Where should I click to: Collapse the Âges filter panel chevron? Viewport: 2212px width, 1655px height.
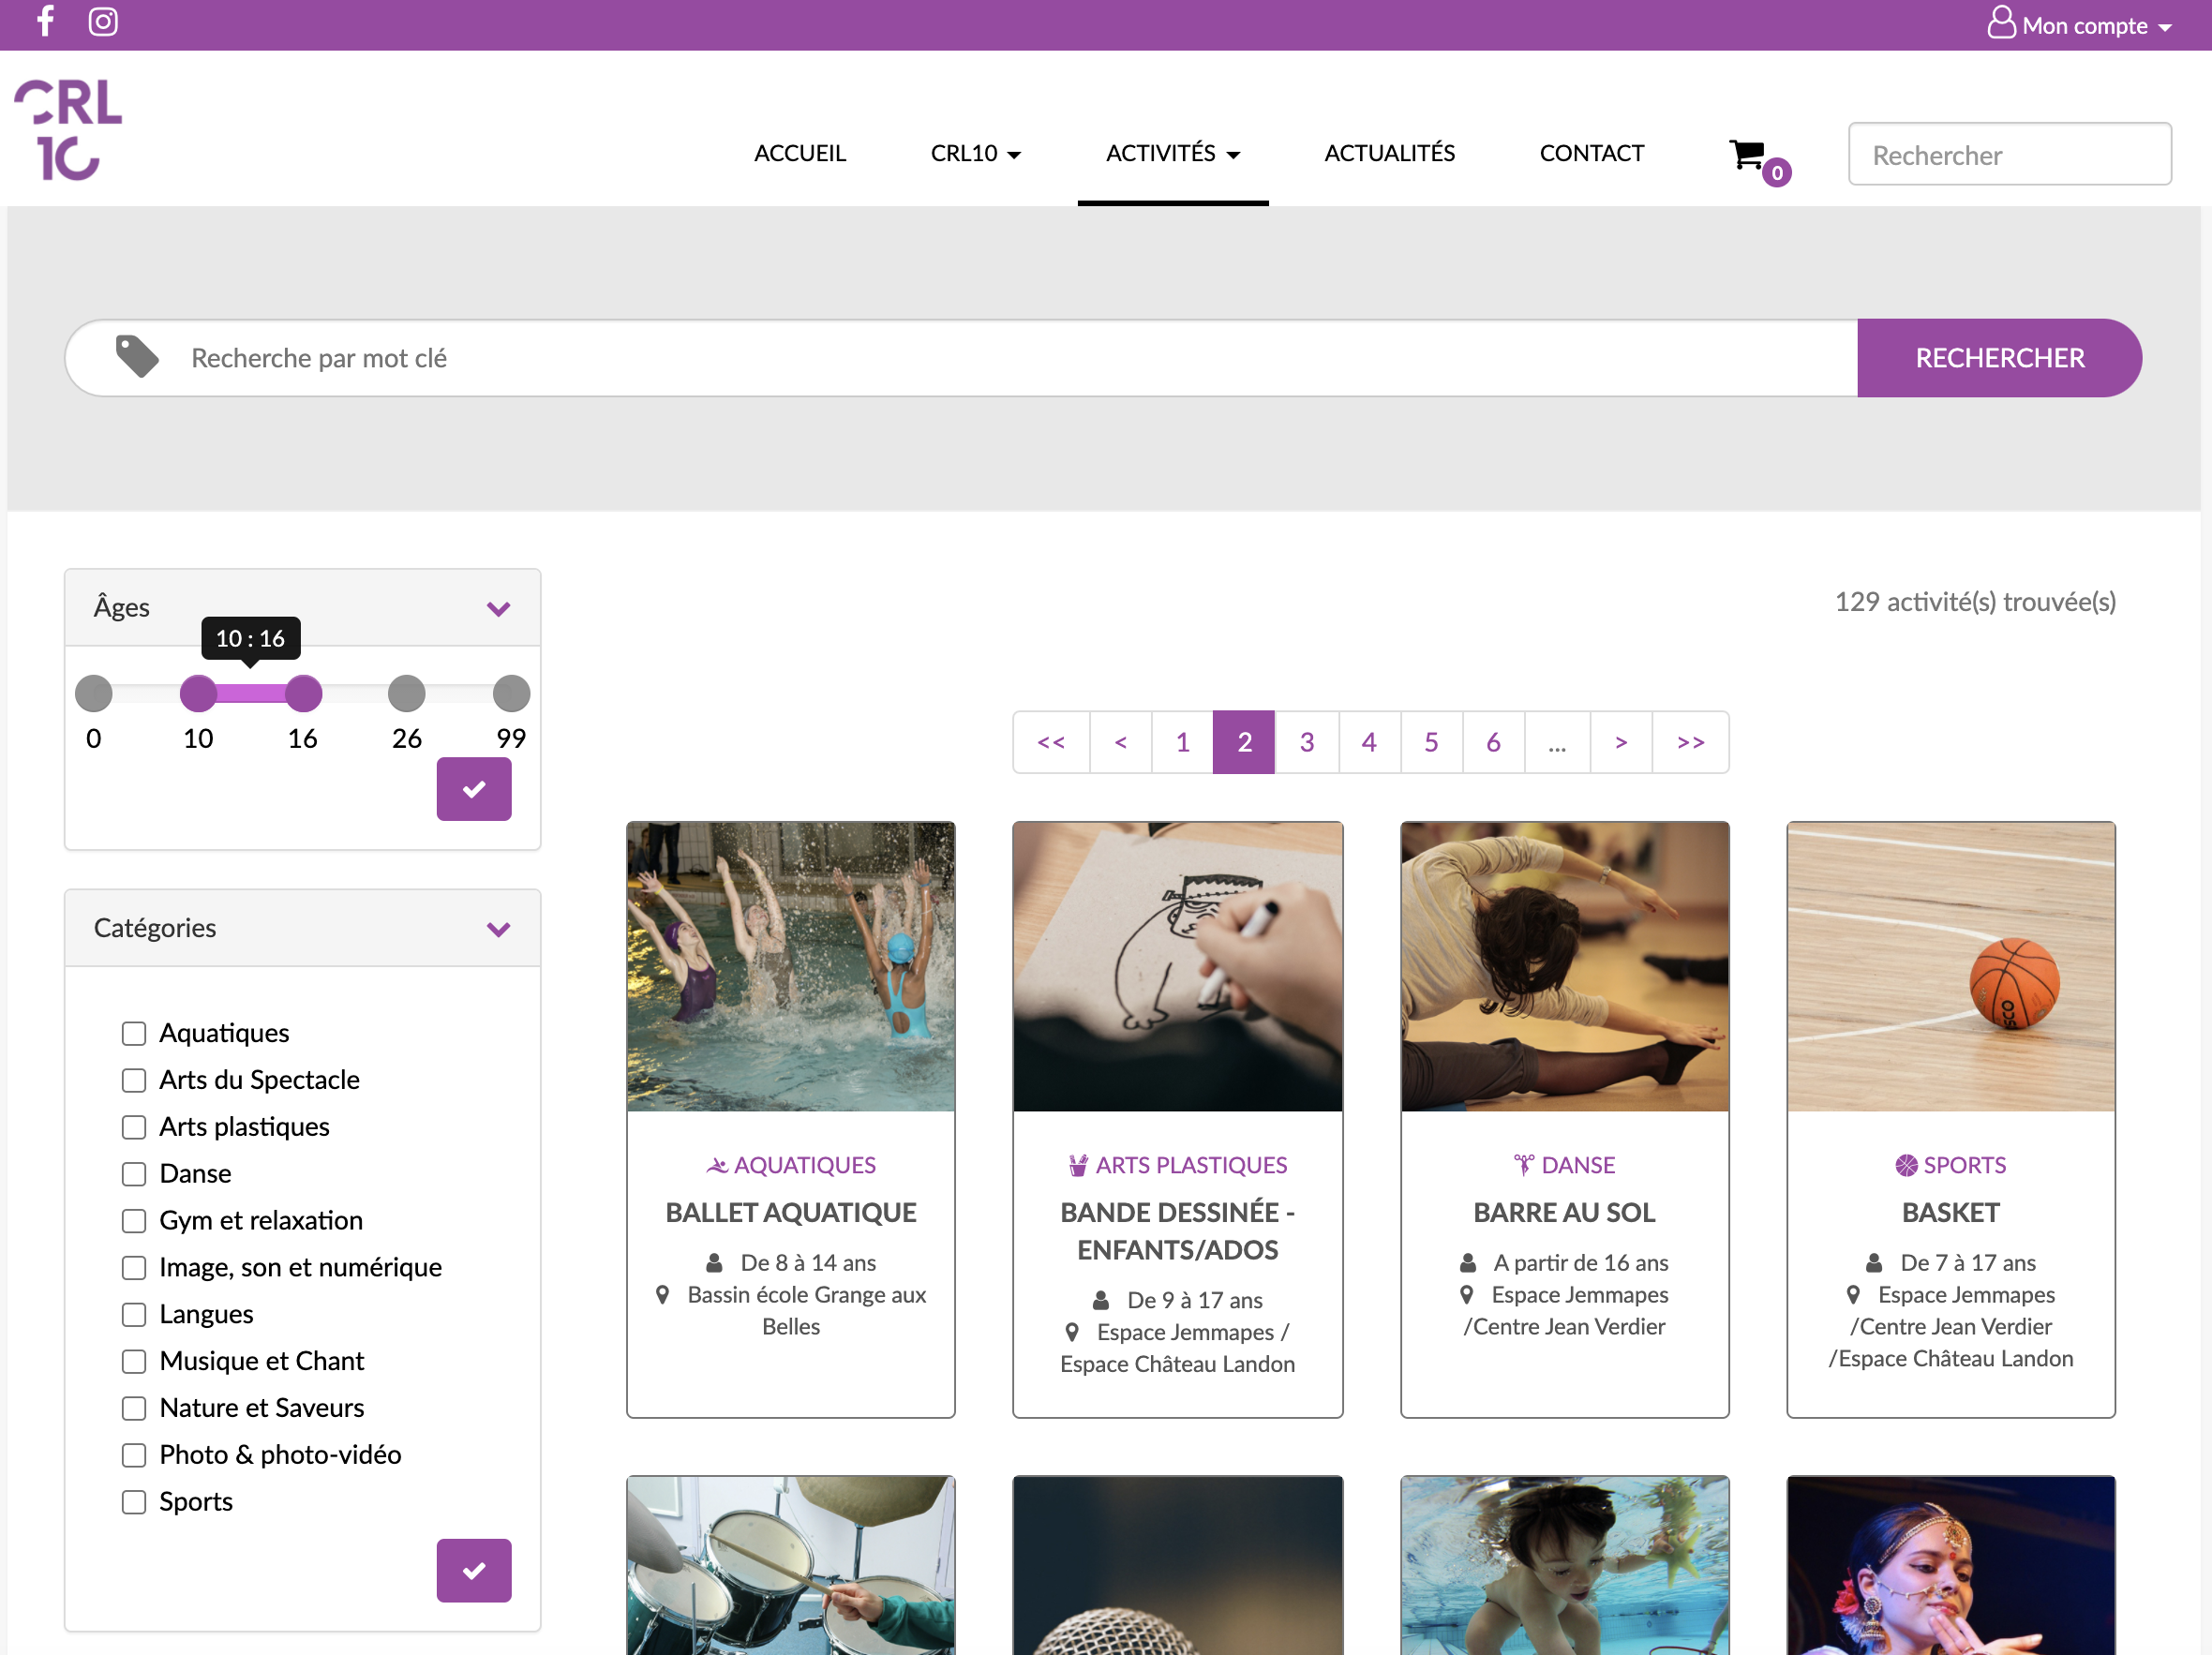(x=498, y=608)
